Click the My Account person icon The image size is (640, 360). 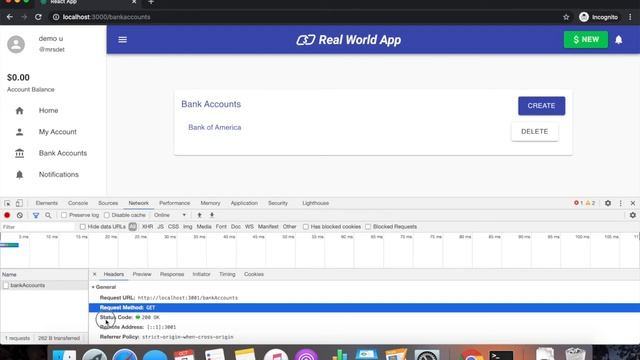point(20,132)
